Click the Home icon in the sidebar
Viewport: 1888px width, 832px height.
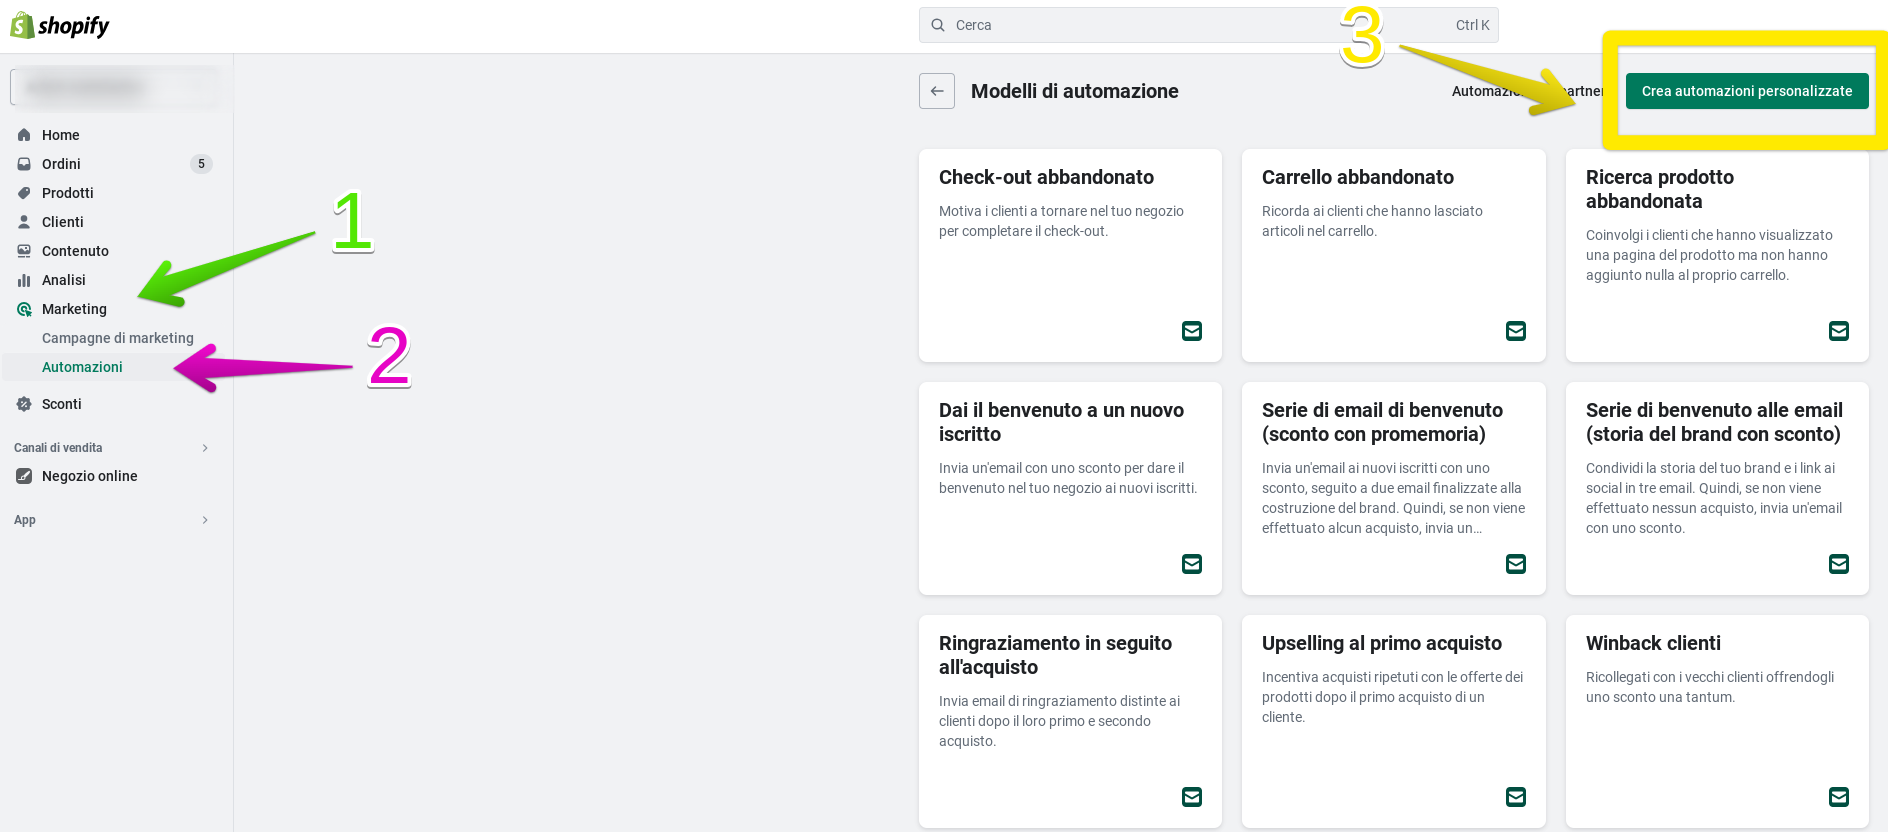click(x=24, y=135)
